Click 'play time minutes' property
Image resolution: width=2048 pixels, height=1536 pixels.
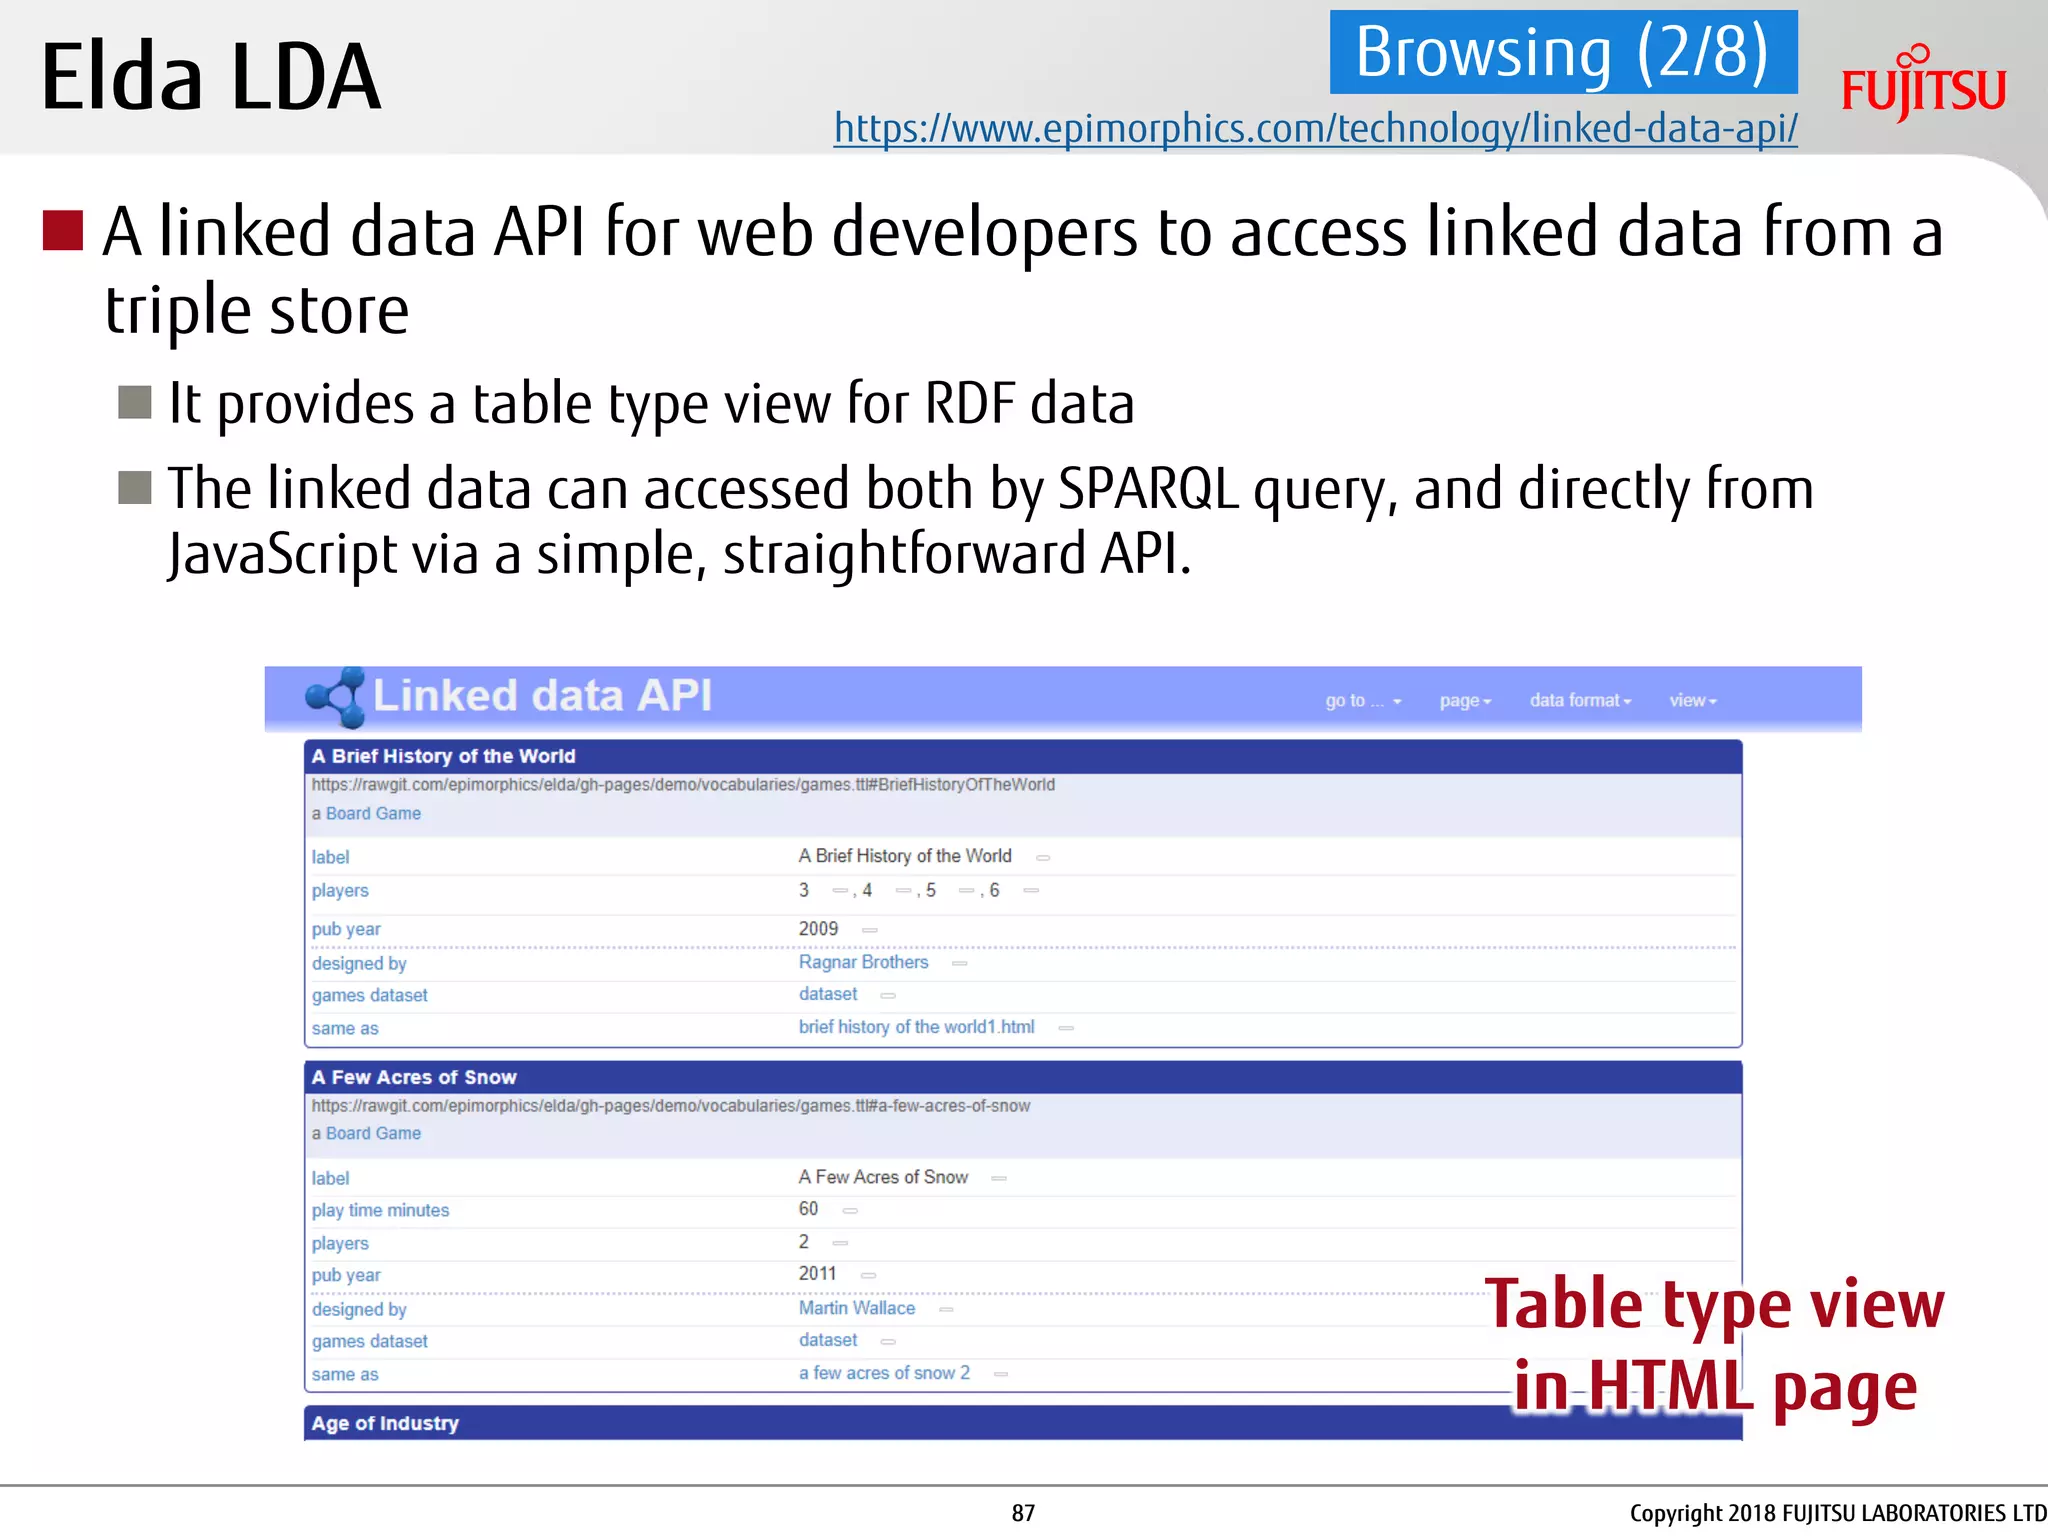pos(380,1210)
